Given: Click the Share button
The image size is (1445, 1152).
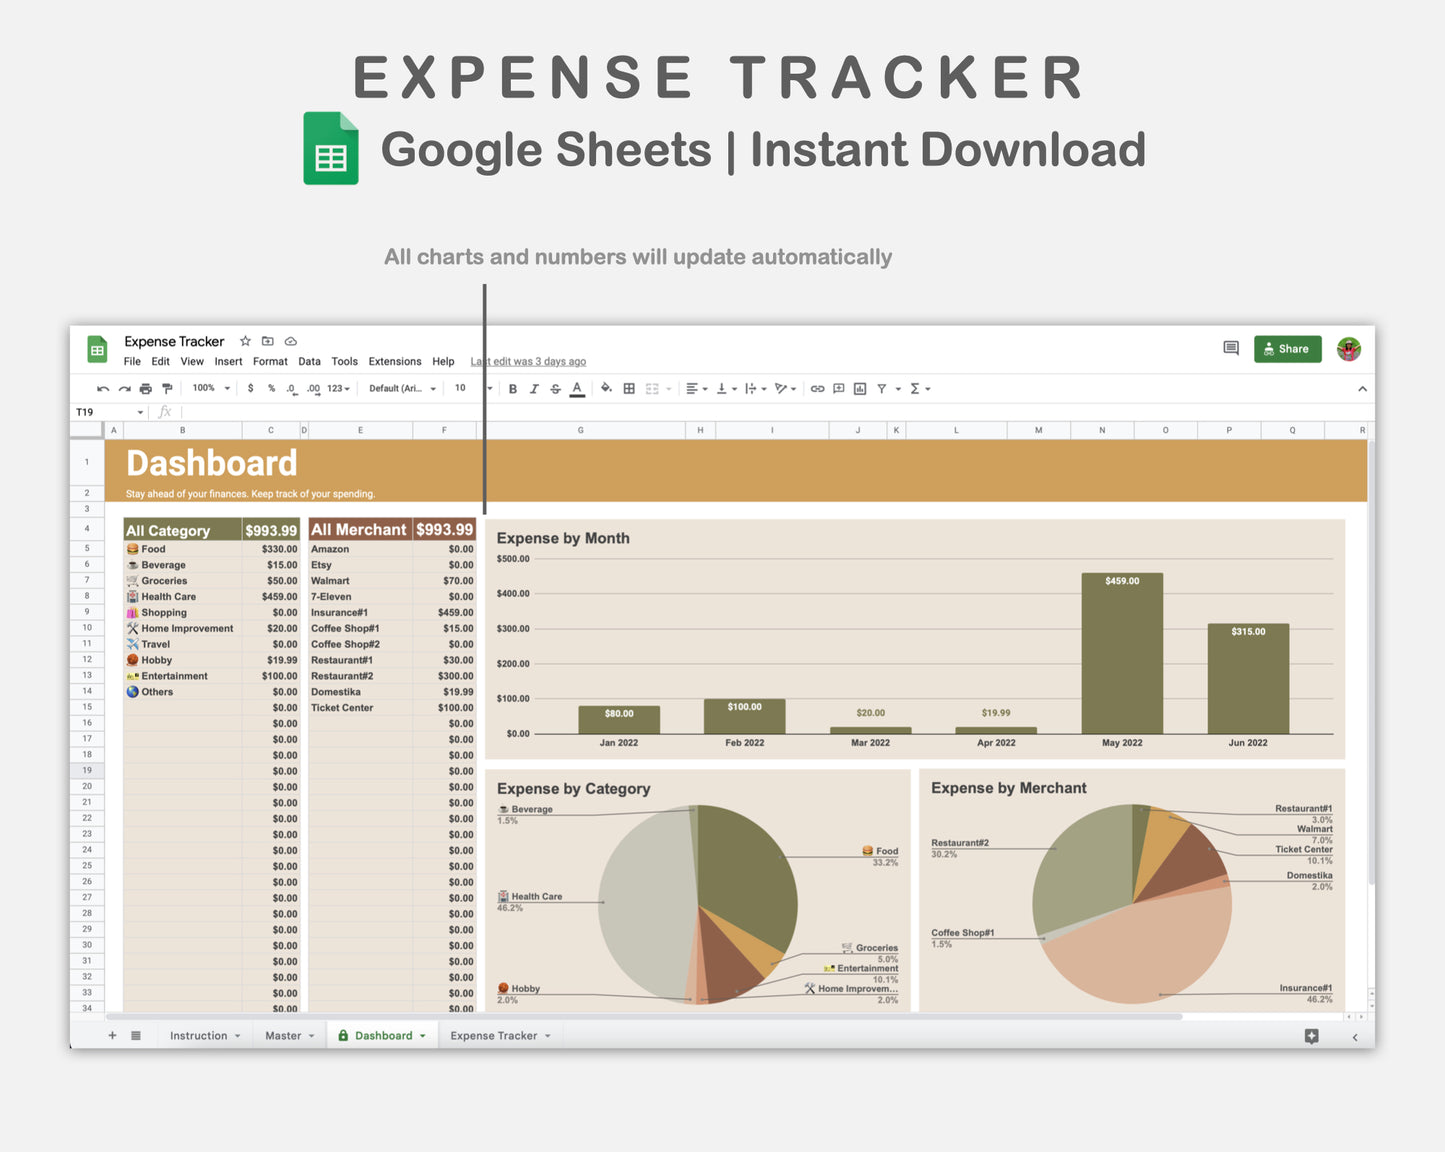Looking at the screenshot, I should [x=1288, y=348].
